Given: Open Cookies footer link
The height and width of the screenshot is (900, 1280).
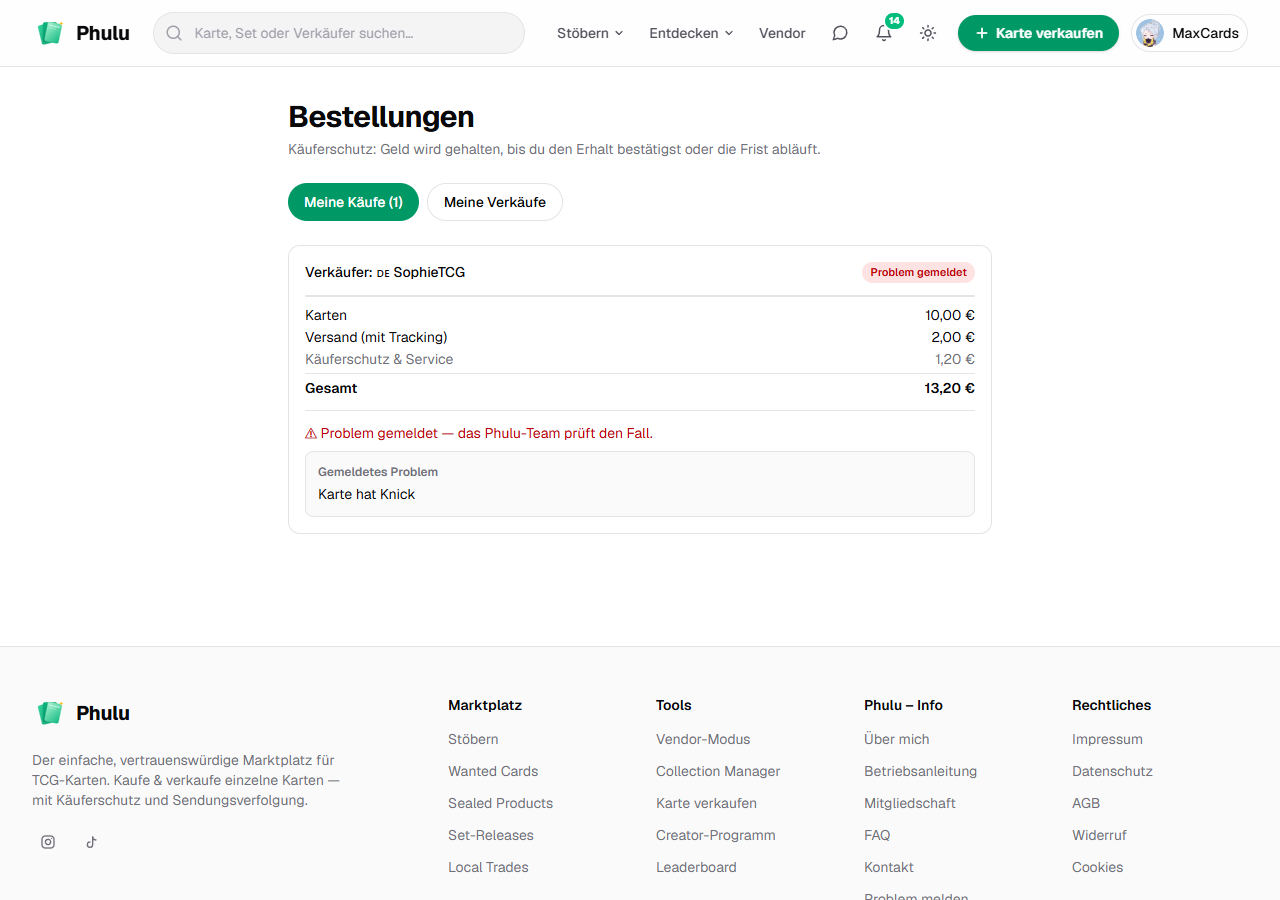Looking at the screenshot, I should tap(1097, 867).
